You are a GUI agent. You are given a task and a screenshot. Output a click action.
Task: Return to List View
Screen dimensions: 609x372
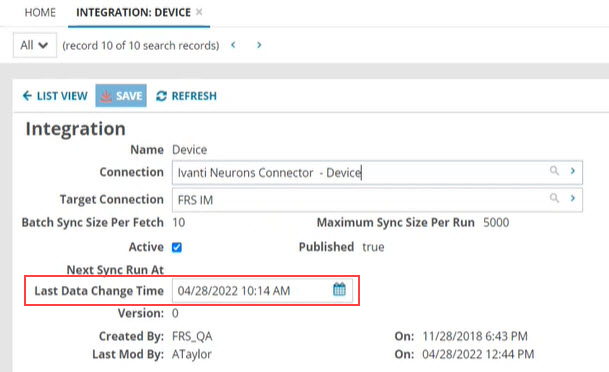click(x=55, y=96)
